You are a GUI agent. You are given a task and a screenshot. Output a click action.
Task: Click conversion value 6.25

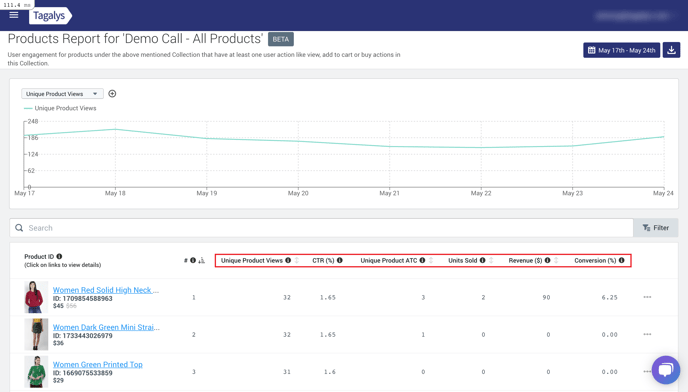tap(609, 297)
